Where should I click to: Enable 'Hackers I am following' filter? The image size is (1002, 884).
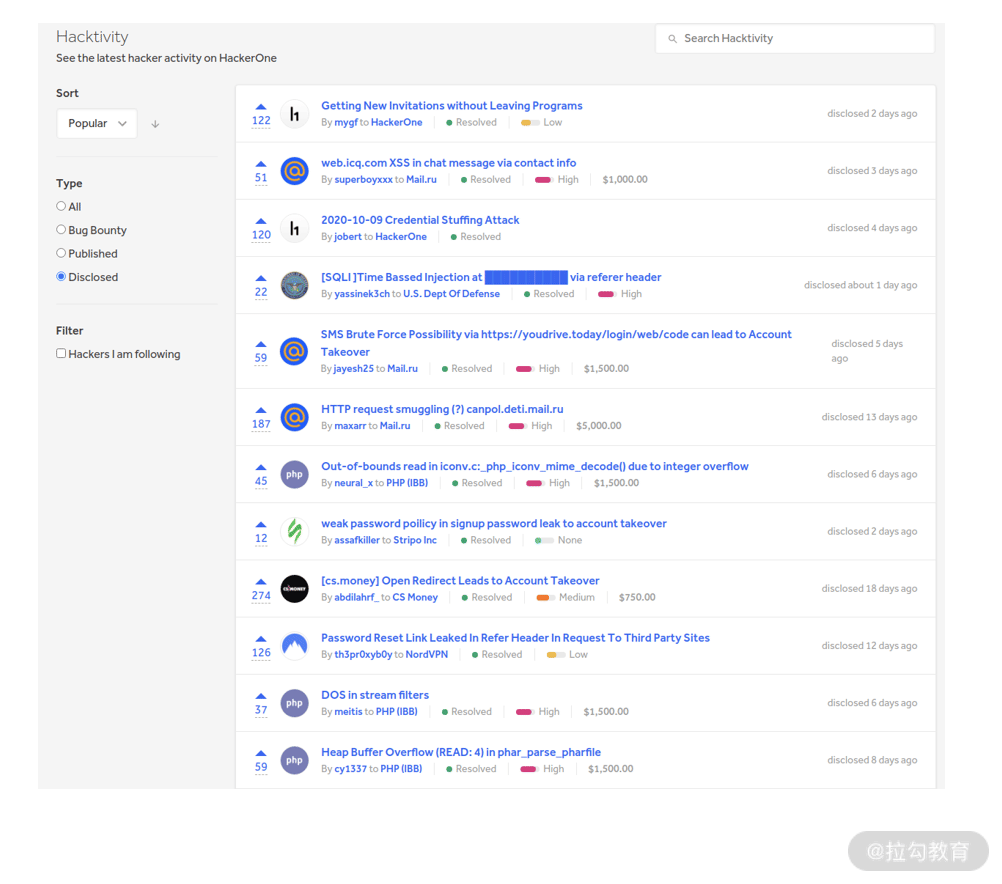click(61, 353)
